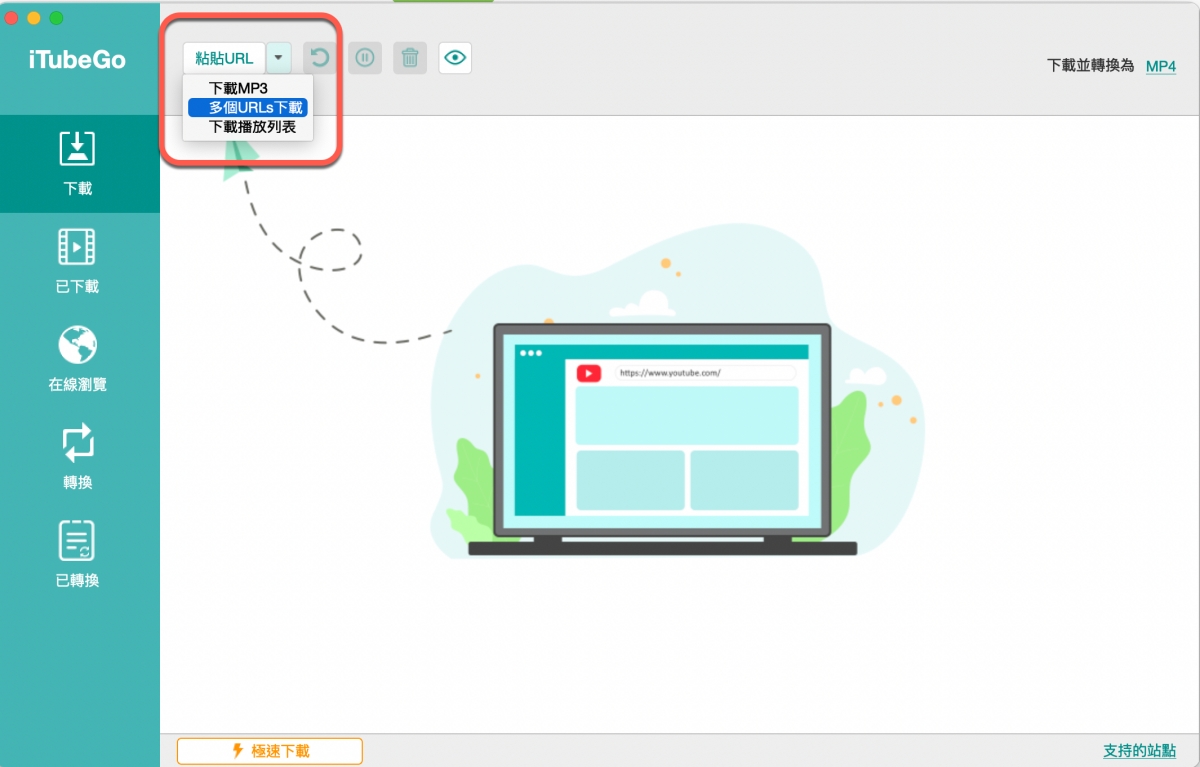Click the trash delete icon
The height and width of the screenshot is (767, 1200).
(410, 58)
